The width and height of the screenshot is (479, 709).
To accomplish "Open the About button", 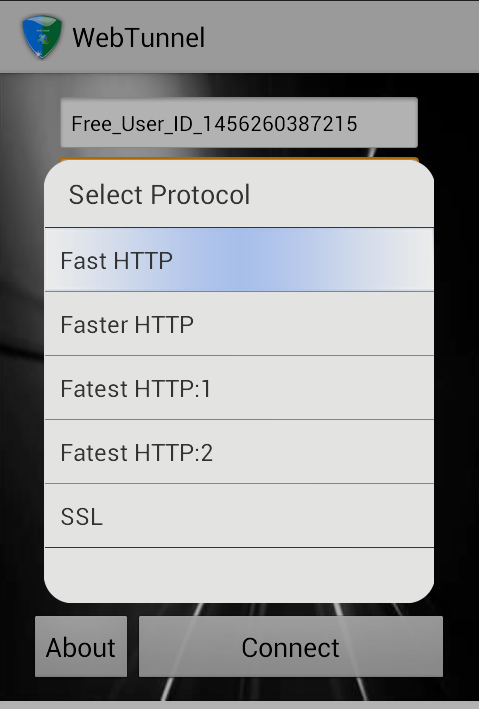I will pyautogui.click(x=81, y=647).
